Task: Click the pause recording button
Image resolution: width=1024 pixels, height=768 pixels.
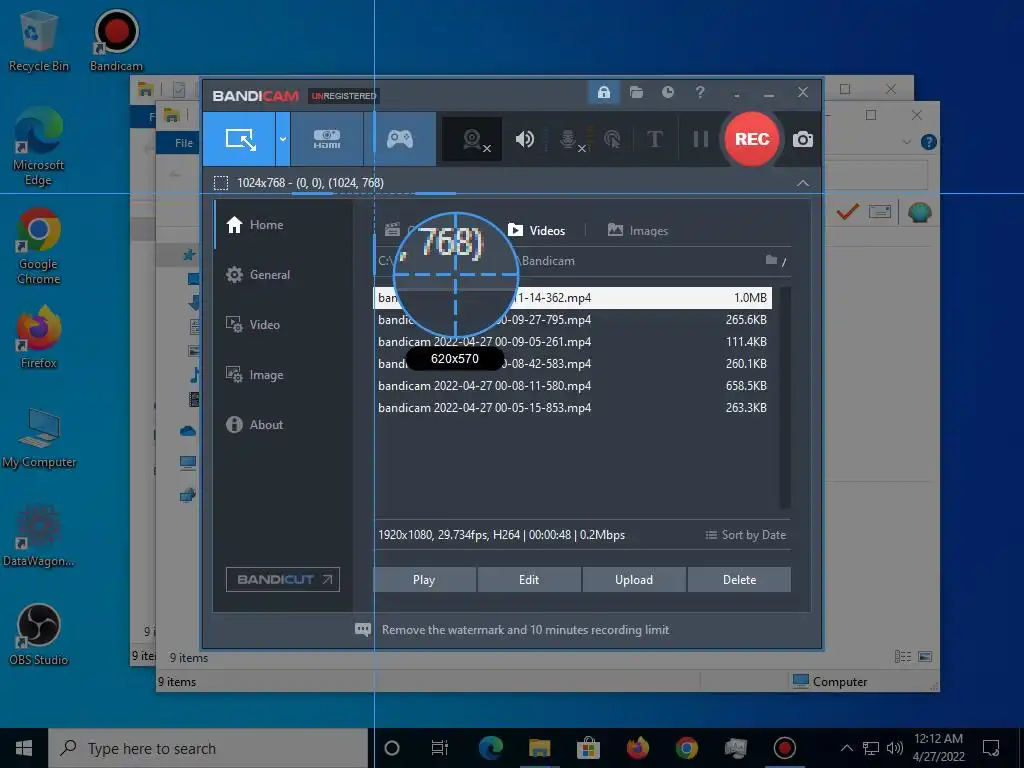Action: [701, 139]
